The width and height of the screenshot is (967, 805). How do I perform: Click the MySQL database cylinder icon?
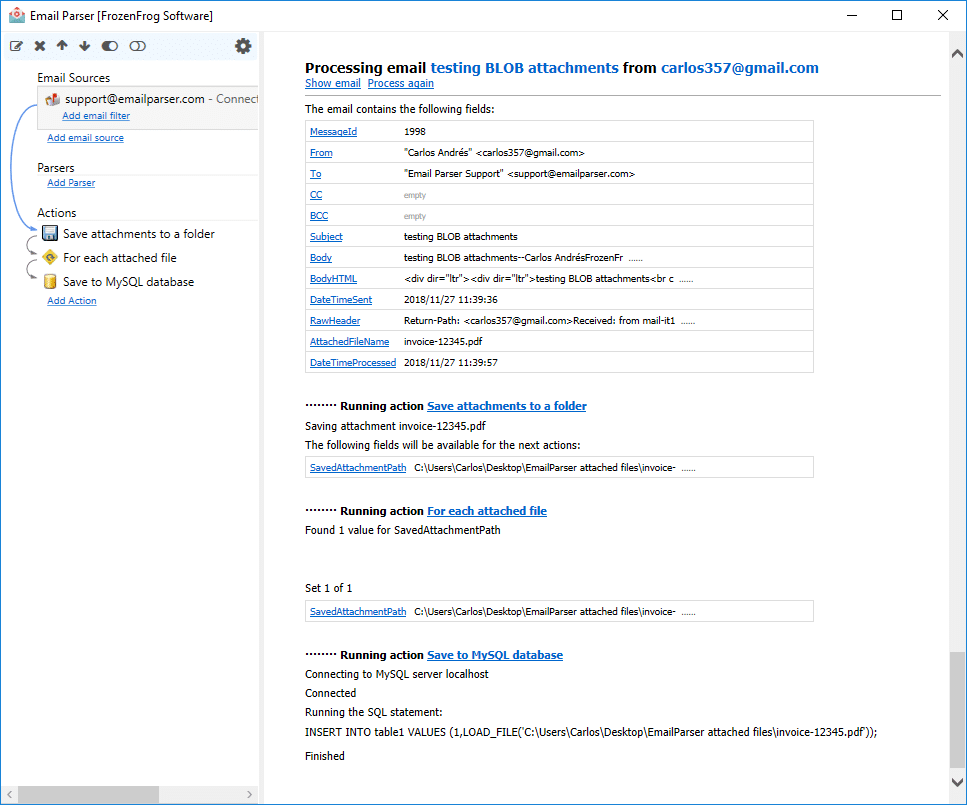pyautogui.click(x=50, y=281)
